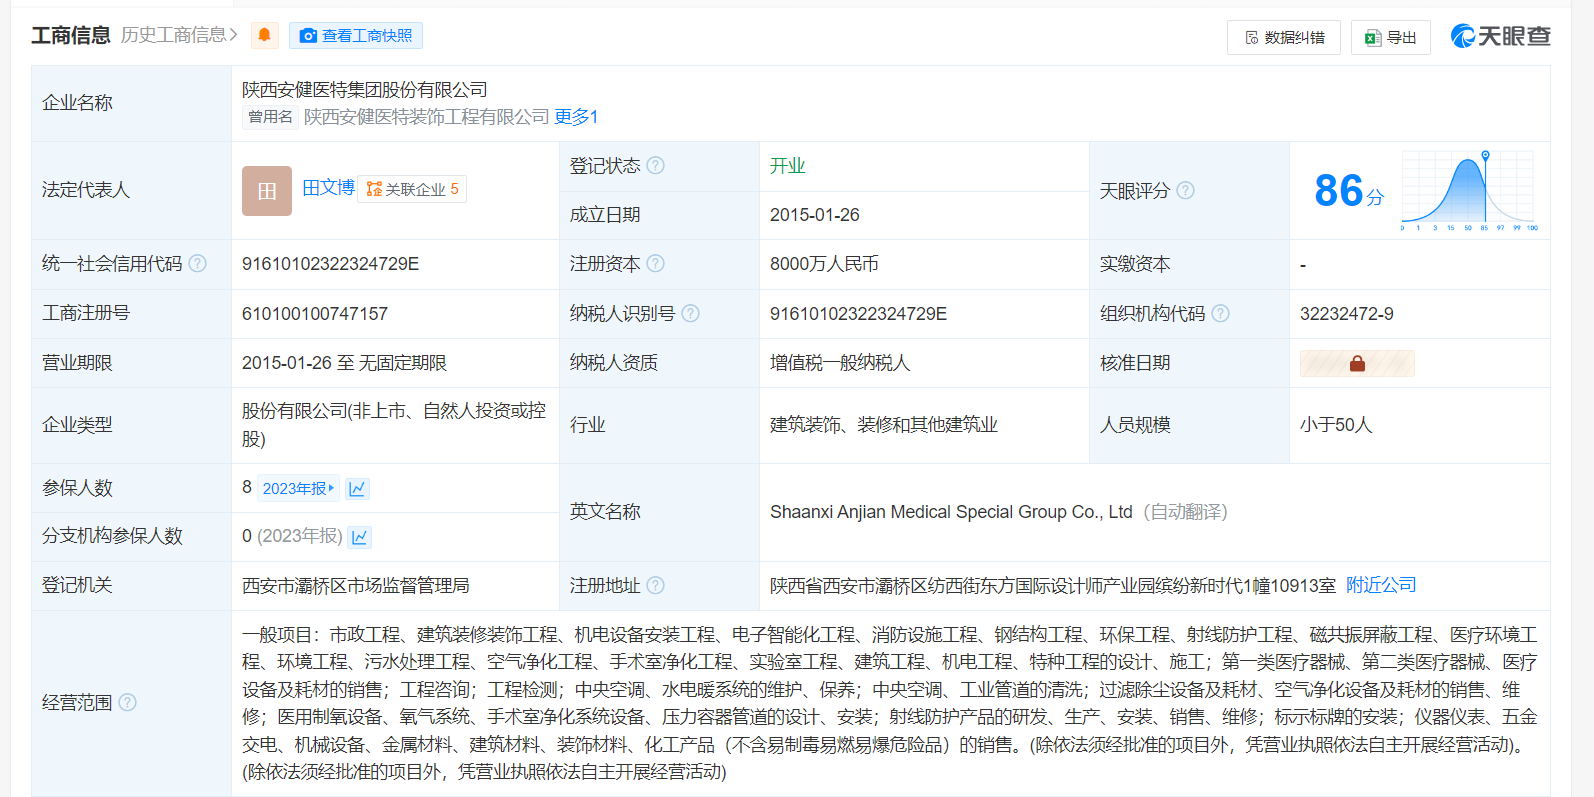Click establishment date 2015-01-26
The width and height of the screenshot is (1594, 797).
click(x=814, y=215)
